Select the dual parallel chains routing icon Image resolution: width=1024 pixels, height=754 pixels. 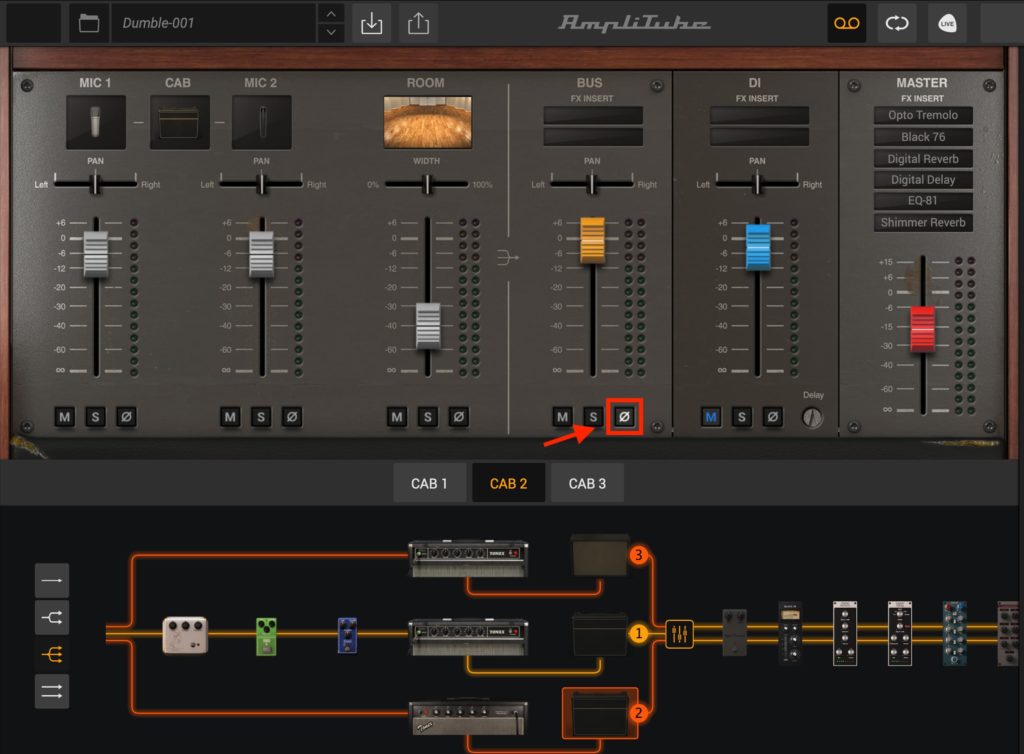point(52,691)
